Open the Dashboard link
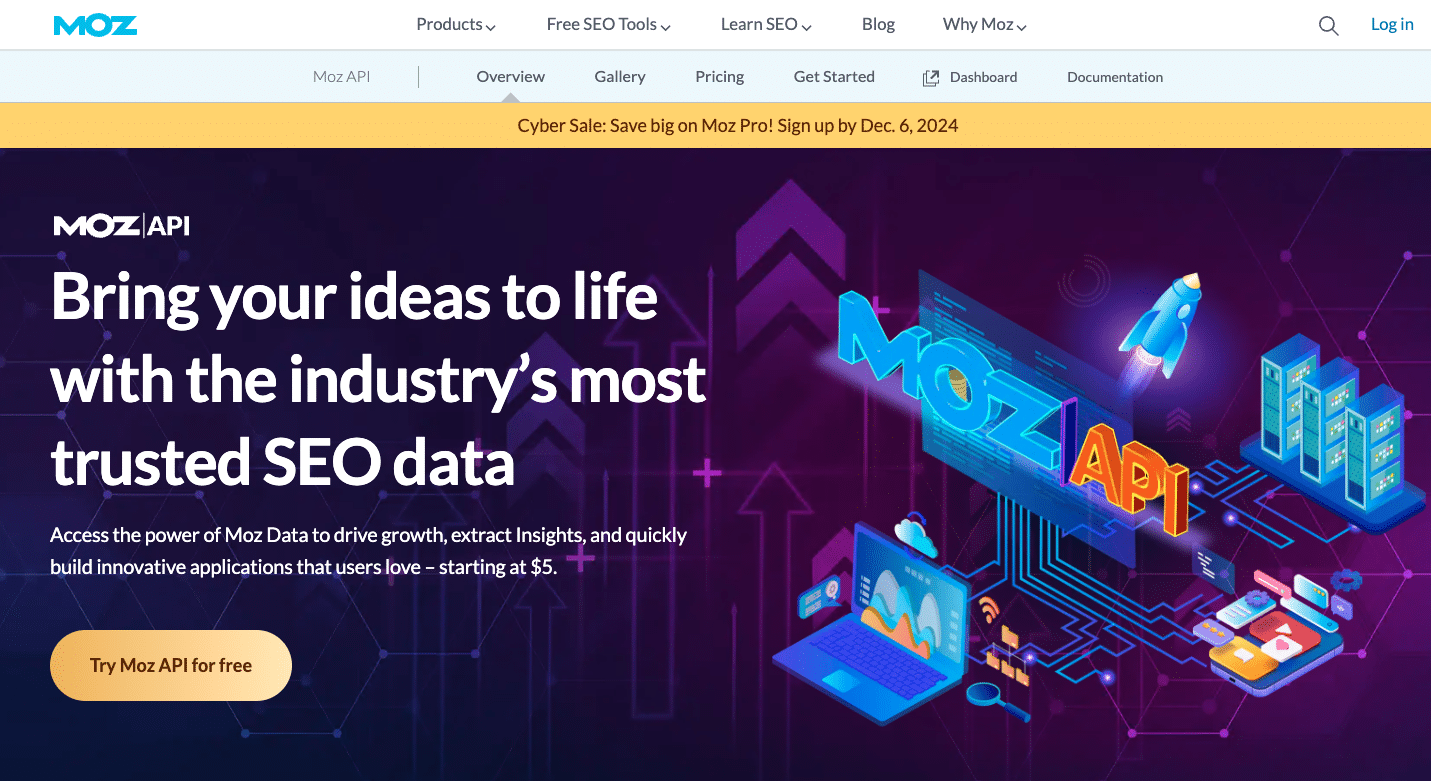Image resolution: width=1431 pixels, height=781 pixels. click(x=984, y=77)
